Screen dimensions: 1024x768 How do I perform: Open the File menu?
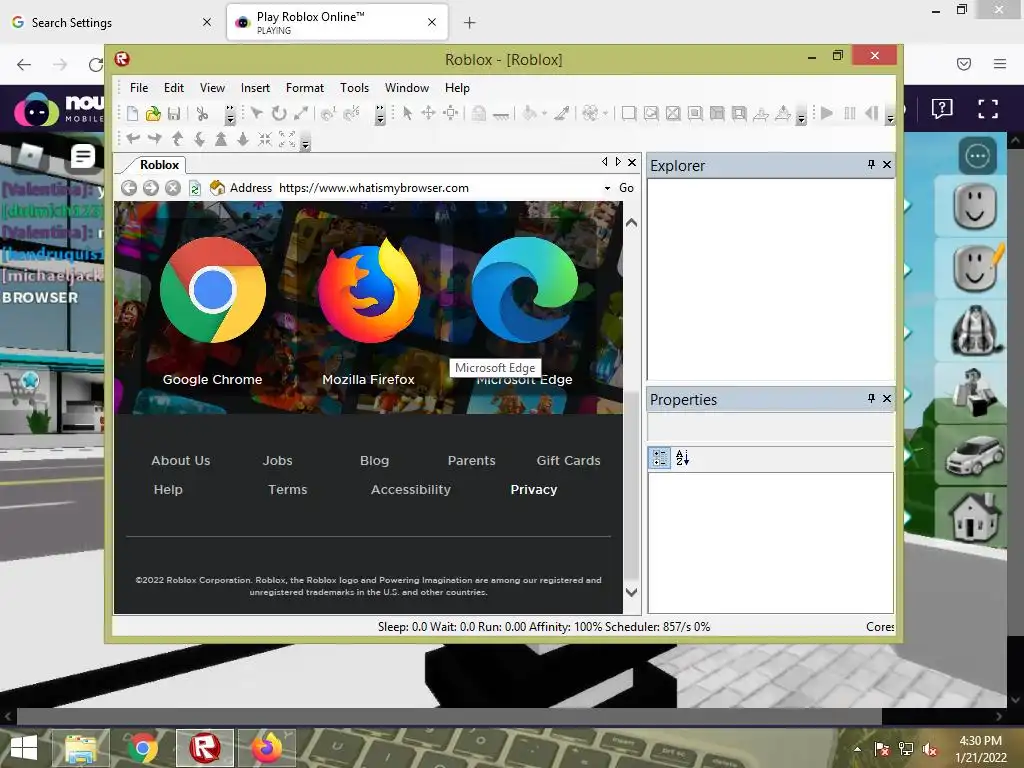(139, 88)
